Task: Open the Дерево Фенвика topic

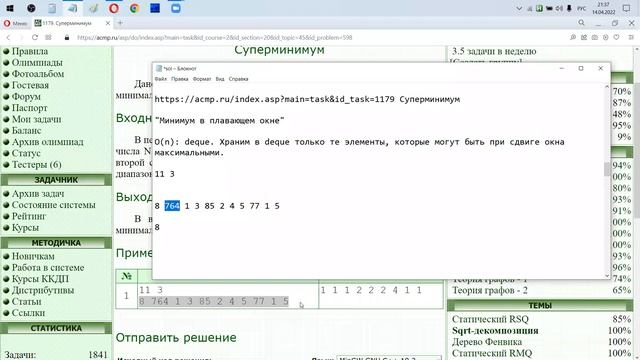Action: click(x=487, y=342)
